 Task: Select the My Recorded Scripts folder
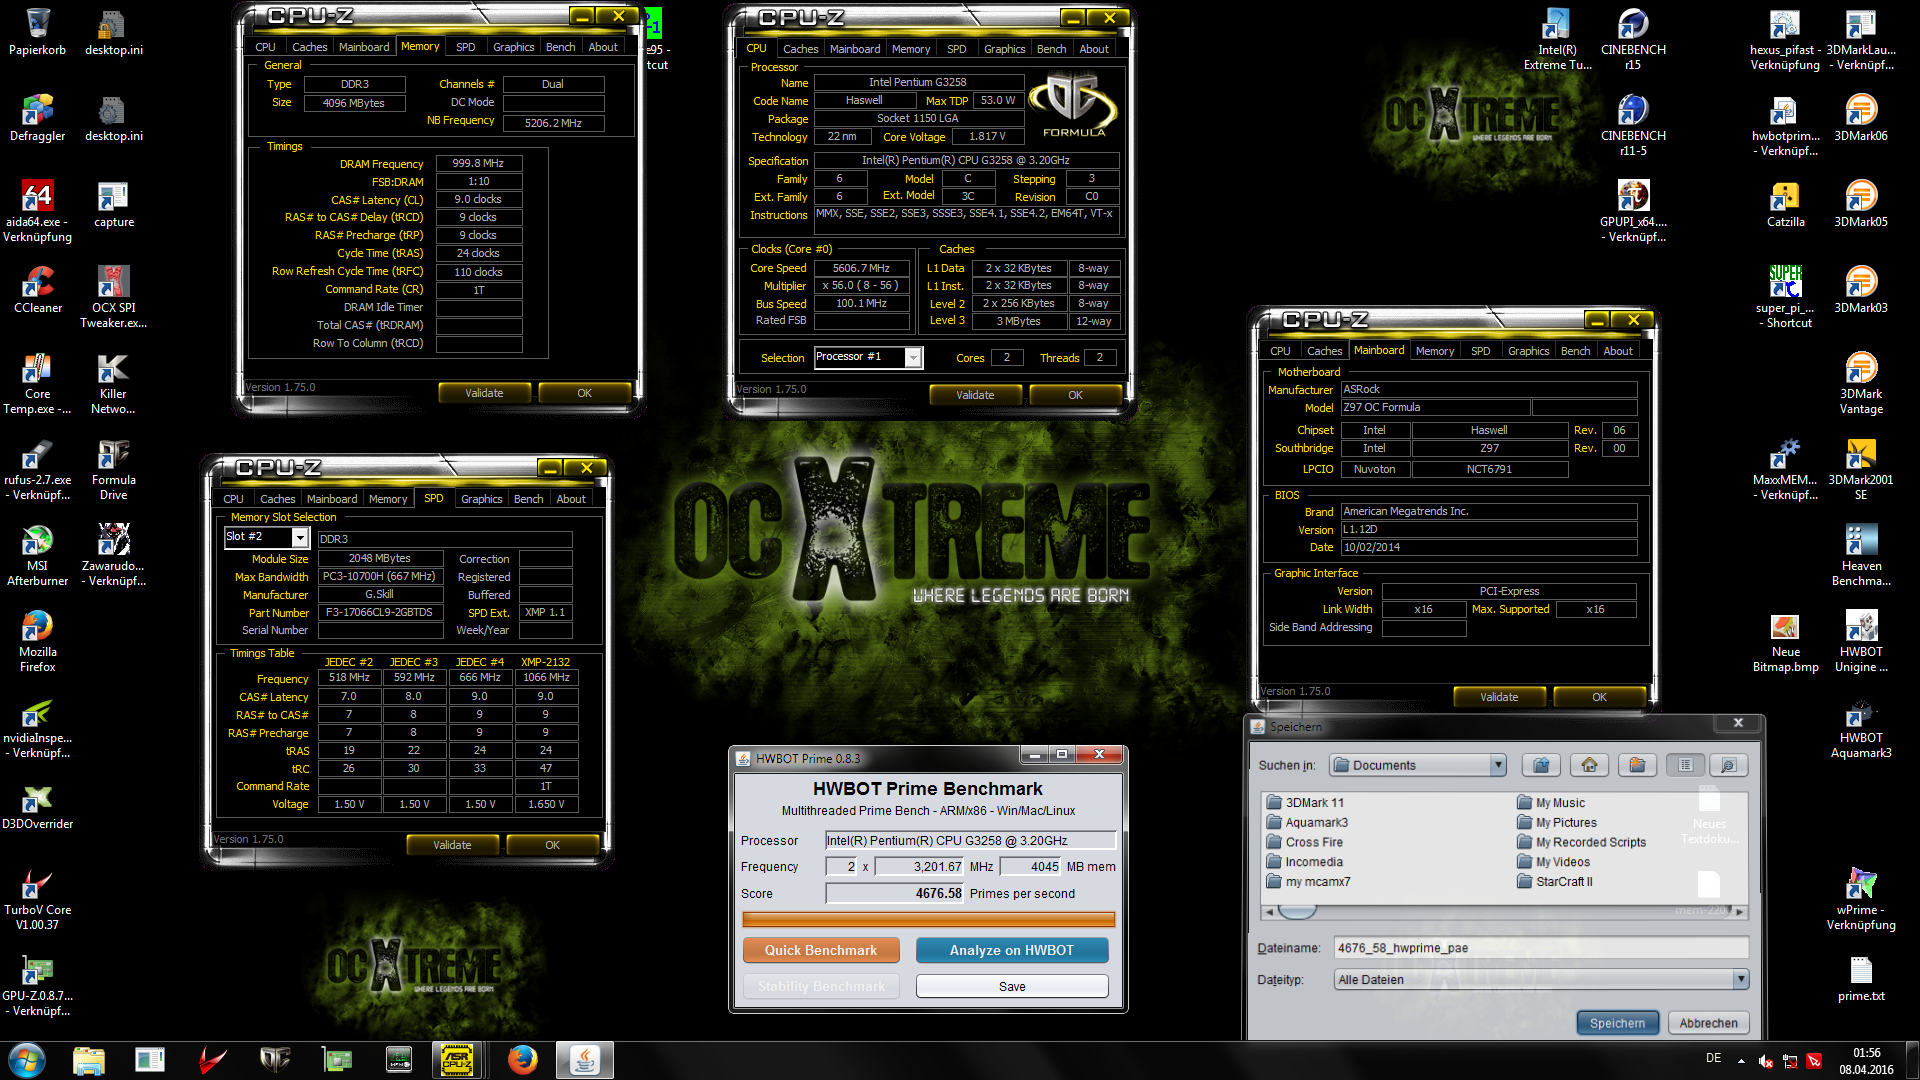pyautogui.click(x=1581, y=842)
